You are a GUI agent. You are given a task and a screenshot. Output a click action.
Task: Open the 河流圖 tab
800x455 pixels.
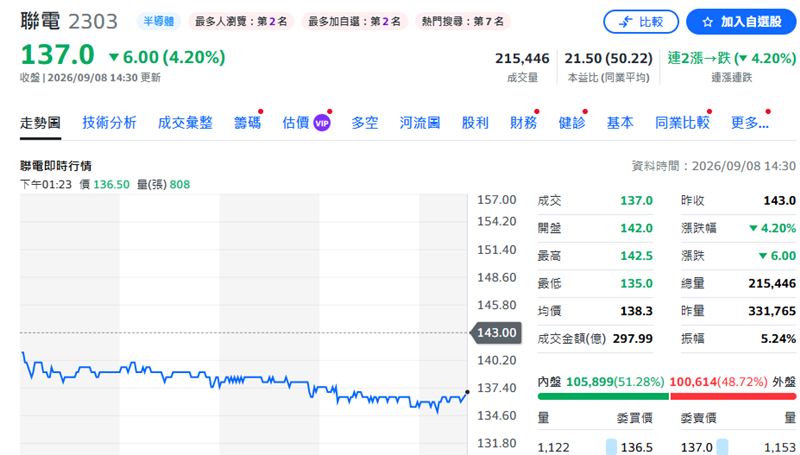419,123
